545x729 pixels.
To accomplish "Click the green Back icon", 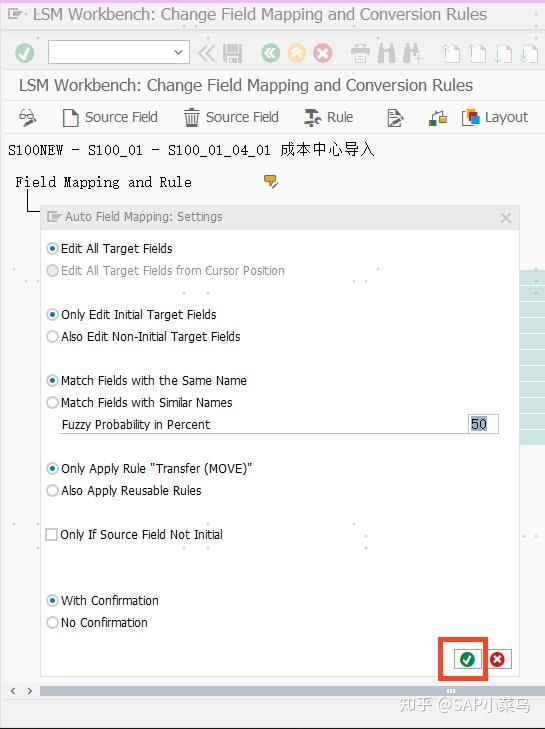I will (271, 53).
